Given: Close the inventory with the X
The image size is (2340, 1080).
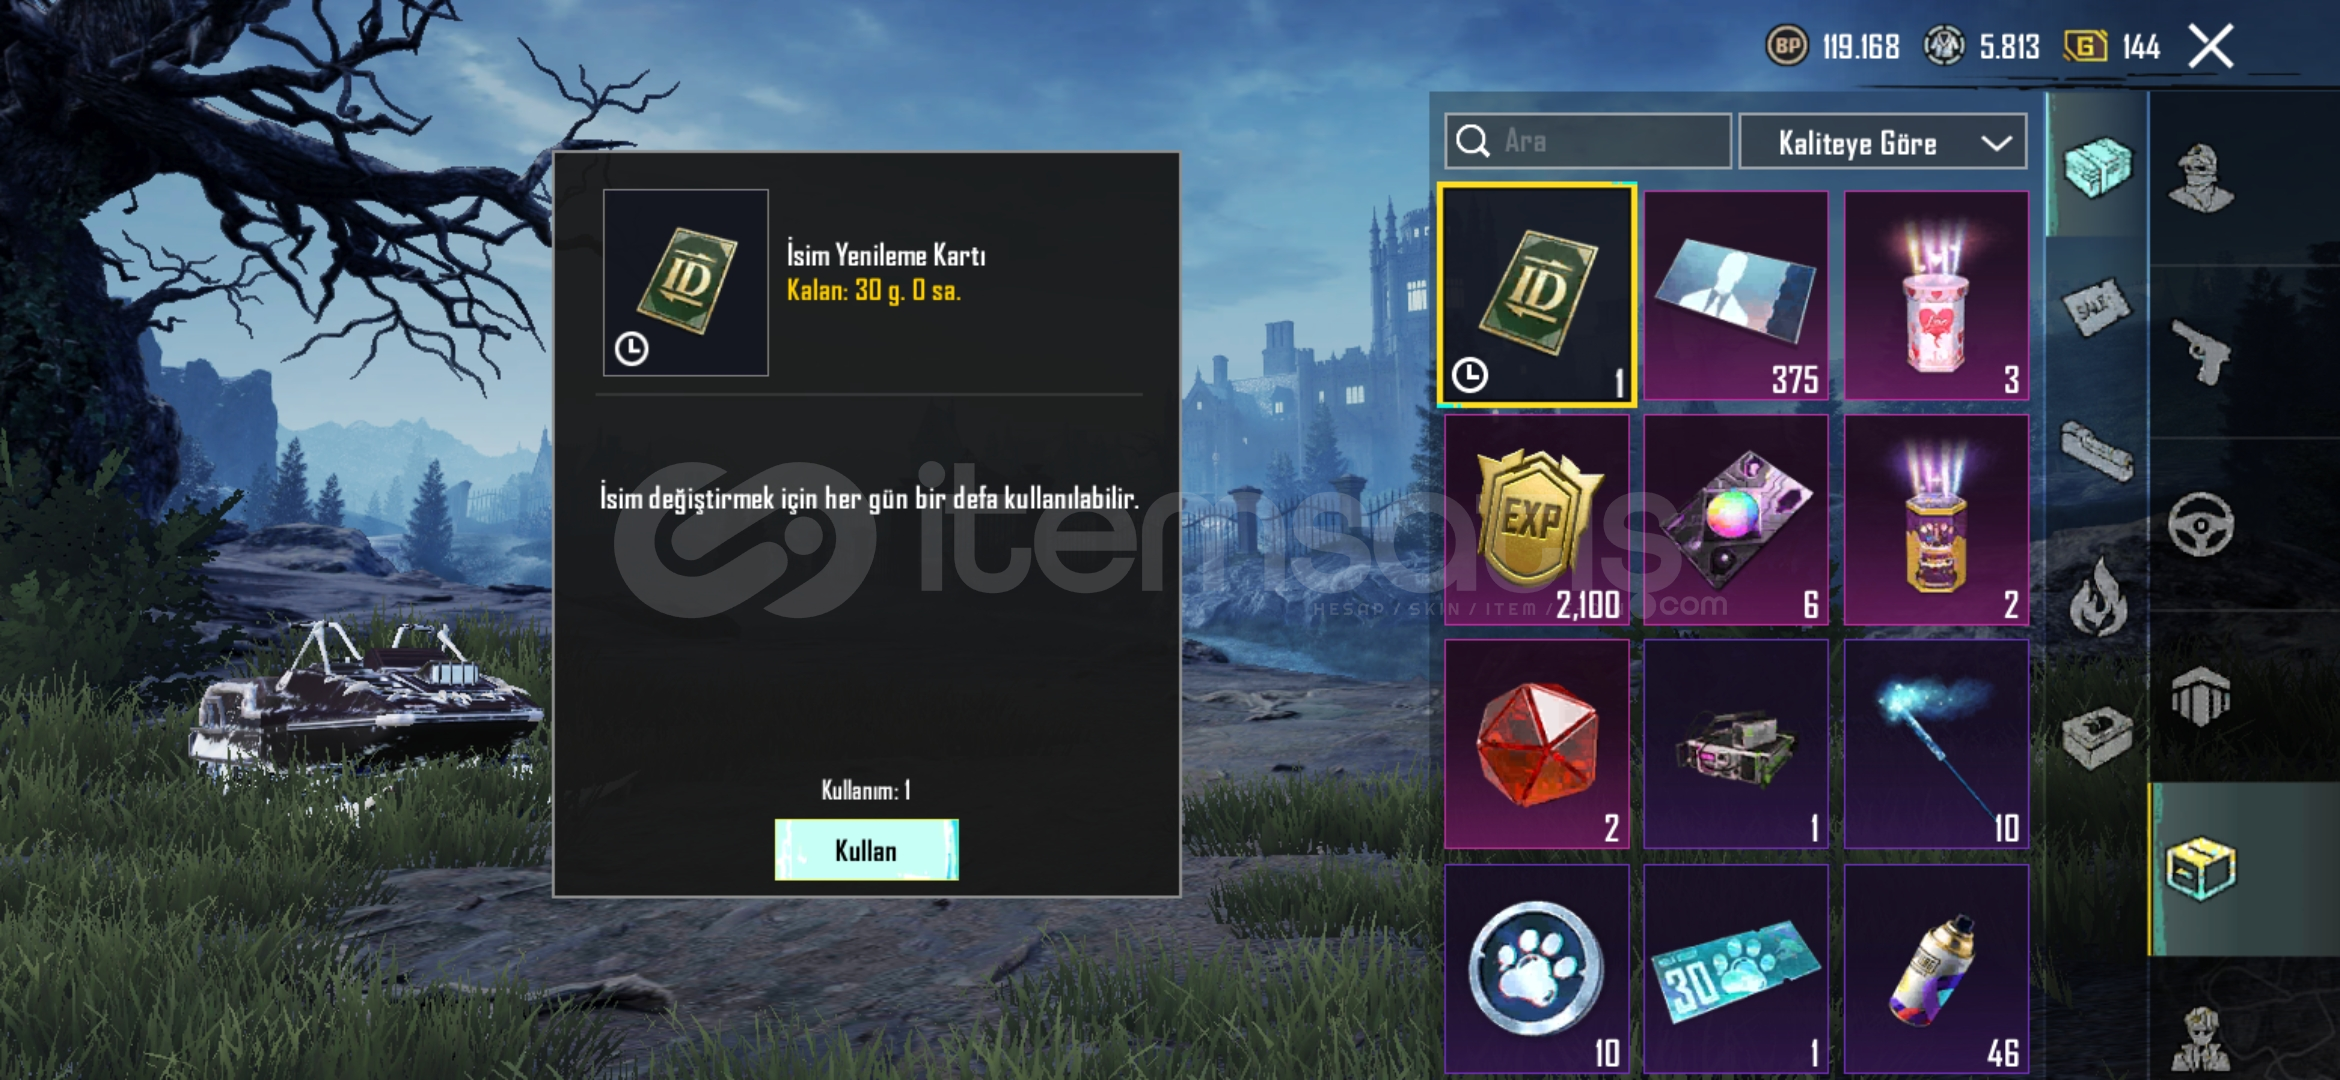Looking at the screenshot, I should pyautogui.click(x=2211, y=46).
